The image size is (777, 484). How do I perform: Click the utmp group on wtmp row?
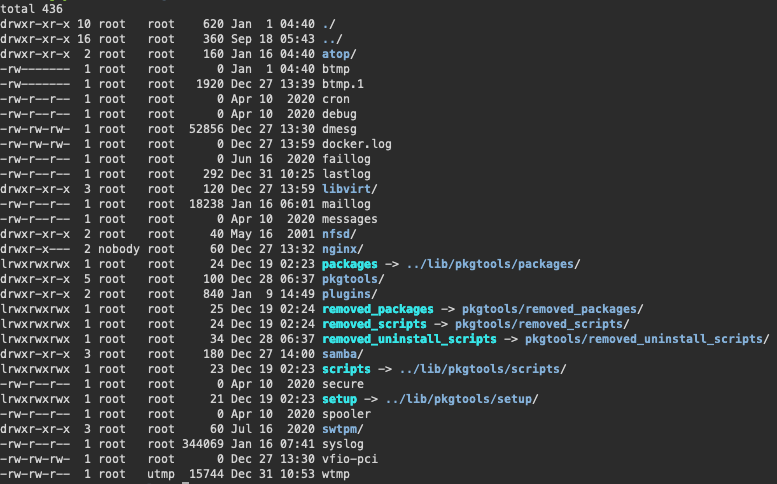pos(161,474)
